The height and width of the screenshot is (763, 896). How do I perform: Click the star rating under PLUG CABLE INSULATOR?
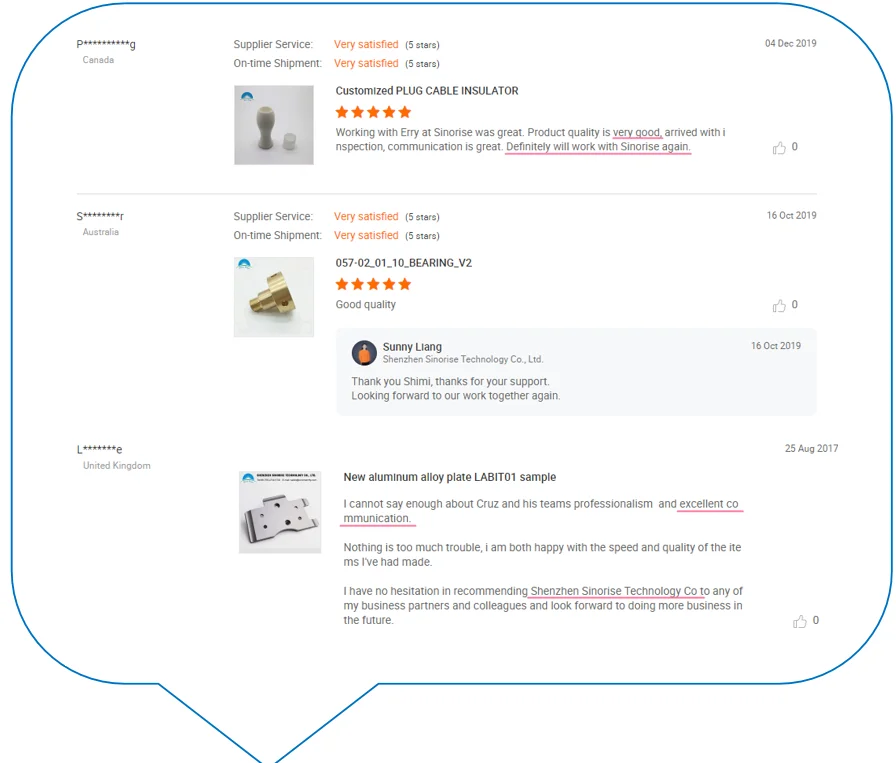(373, 112)
